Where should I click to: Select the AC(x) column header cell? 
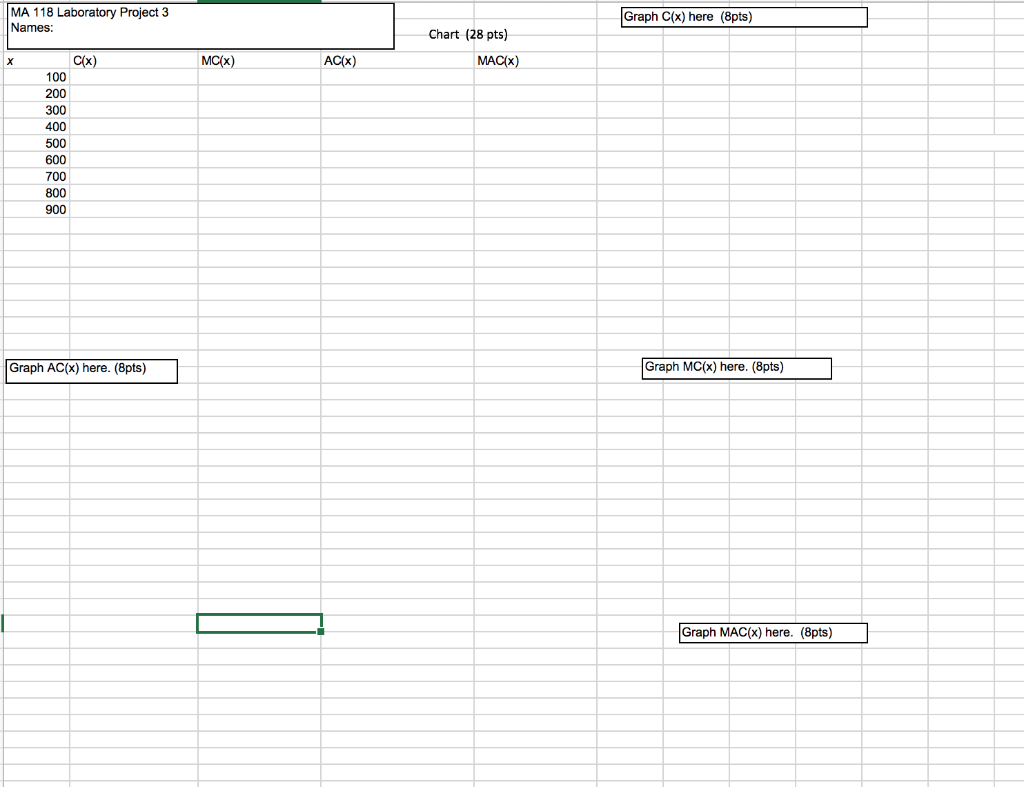point(398,61)
